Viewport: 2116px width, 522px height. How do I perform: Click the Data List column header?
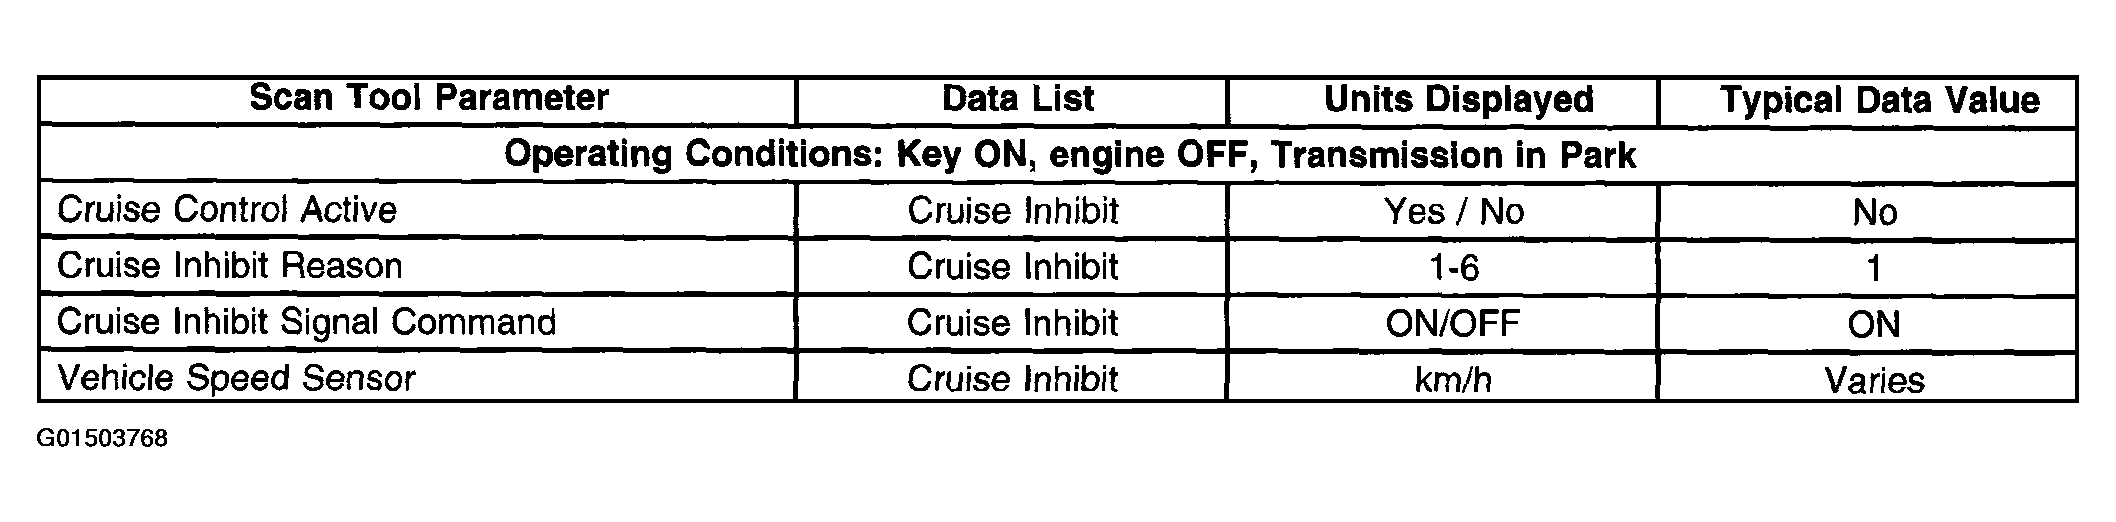[x=1018, y=99]
